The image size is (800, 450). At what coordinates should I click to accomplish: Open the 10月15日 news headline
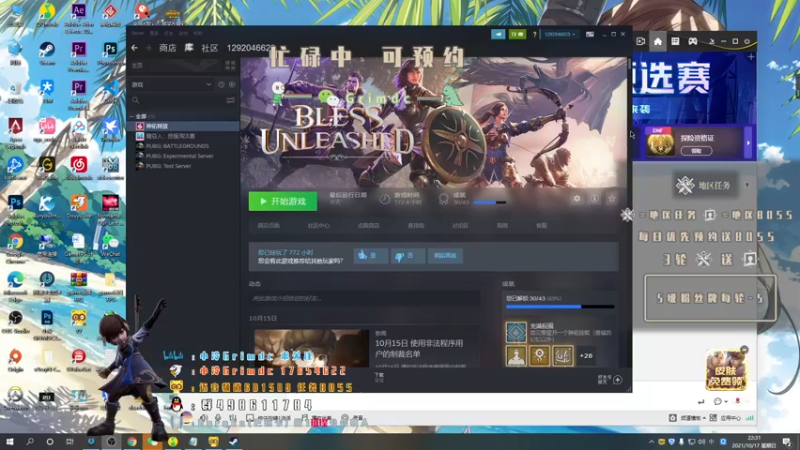[x=419, y=348]
